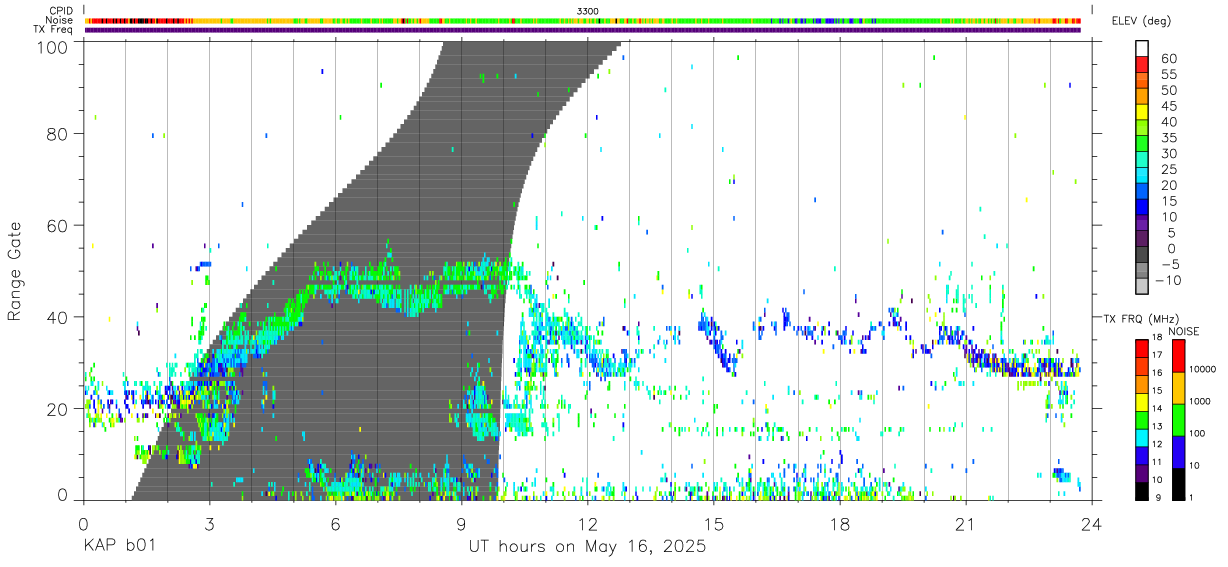
Task: Click the 100 label on NOISE scale
Action: pos(1198,433)
